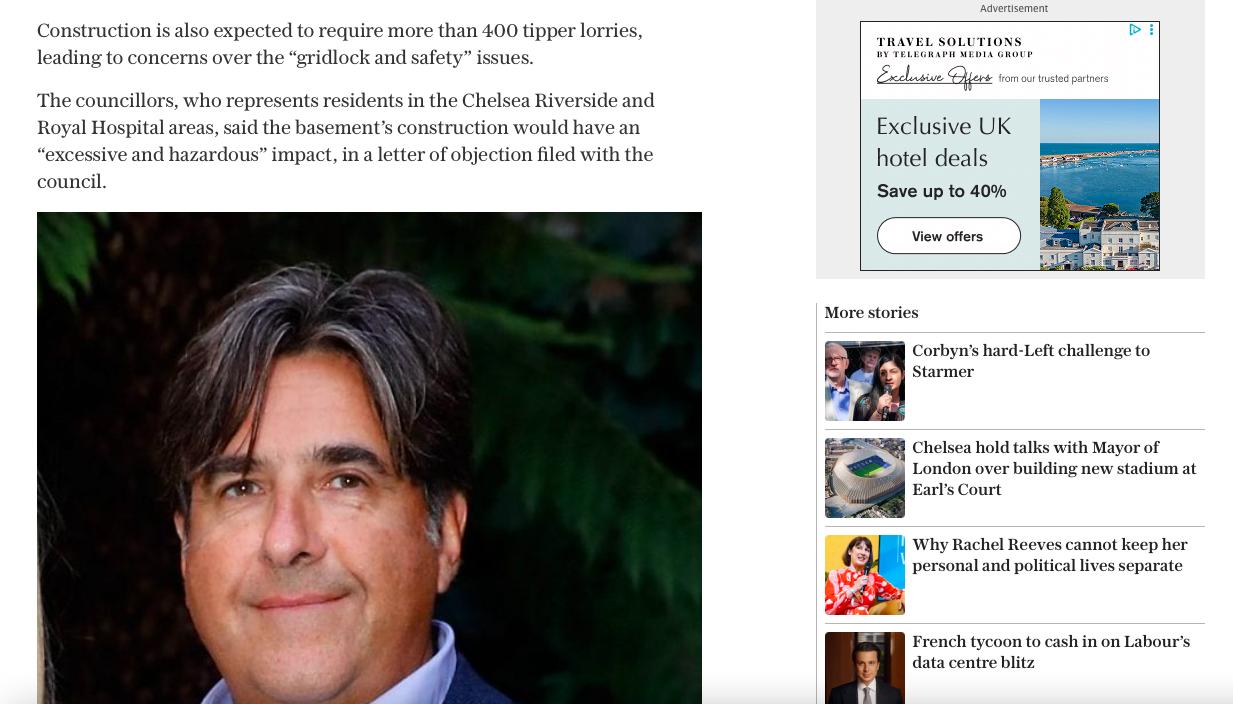Image resolution: width=1233 pixels, height=704 pixels.
Task: Open the coastal hotel image in the ad
Action: coord(1099,184)
